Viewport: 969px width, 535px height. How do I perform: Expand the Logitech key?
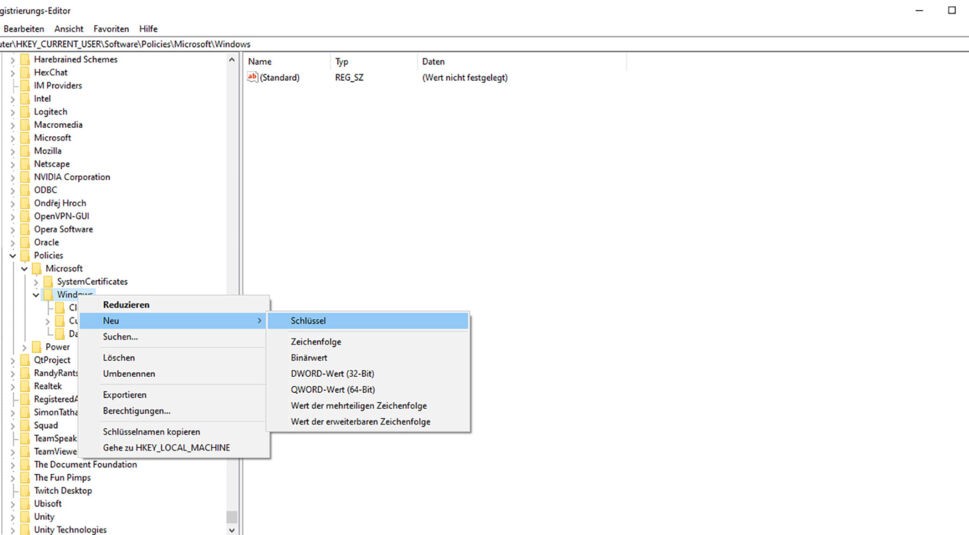point(12,112)
